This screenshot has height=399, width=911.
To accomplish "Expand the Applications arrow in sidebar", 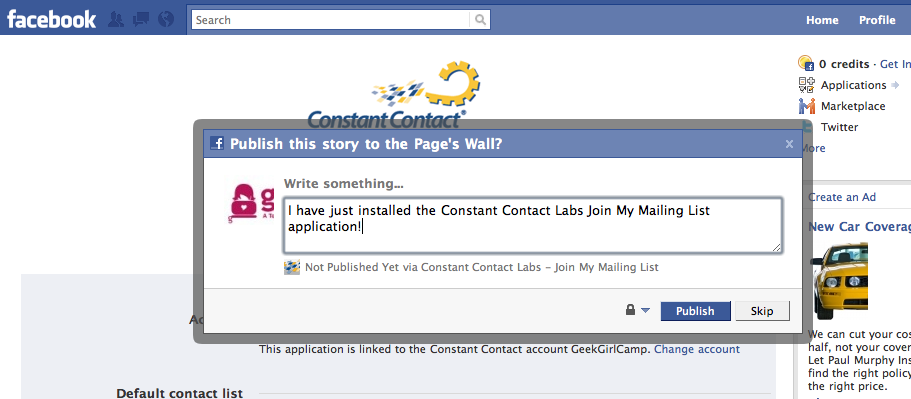I will point(895,85).
